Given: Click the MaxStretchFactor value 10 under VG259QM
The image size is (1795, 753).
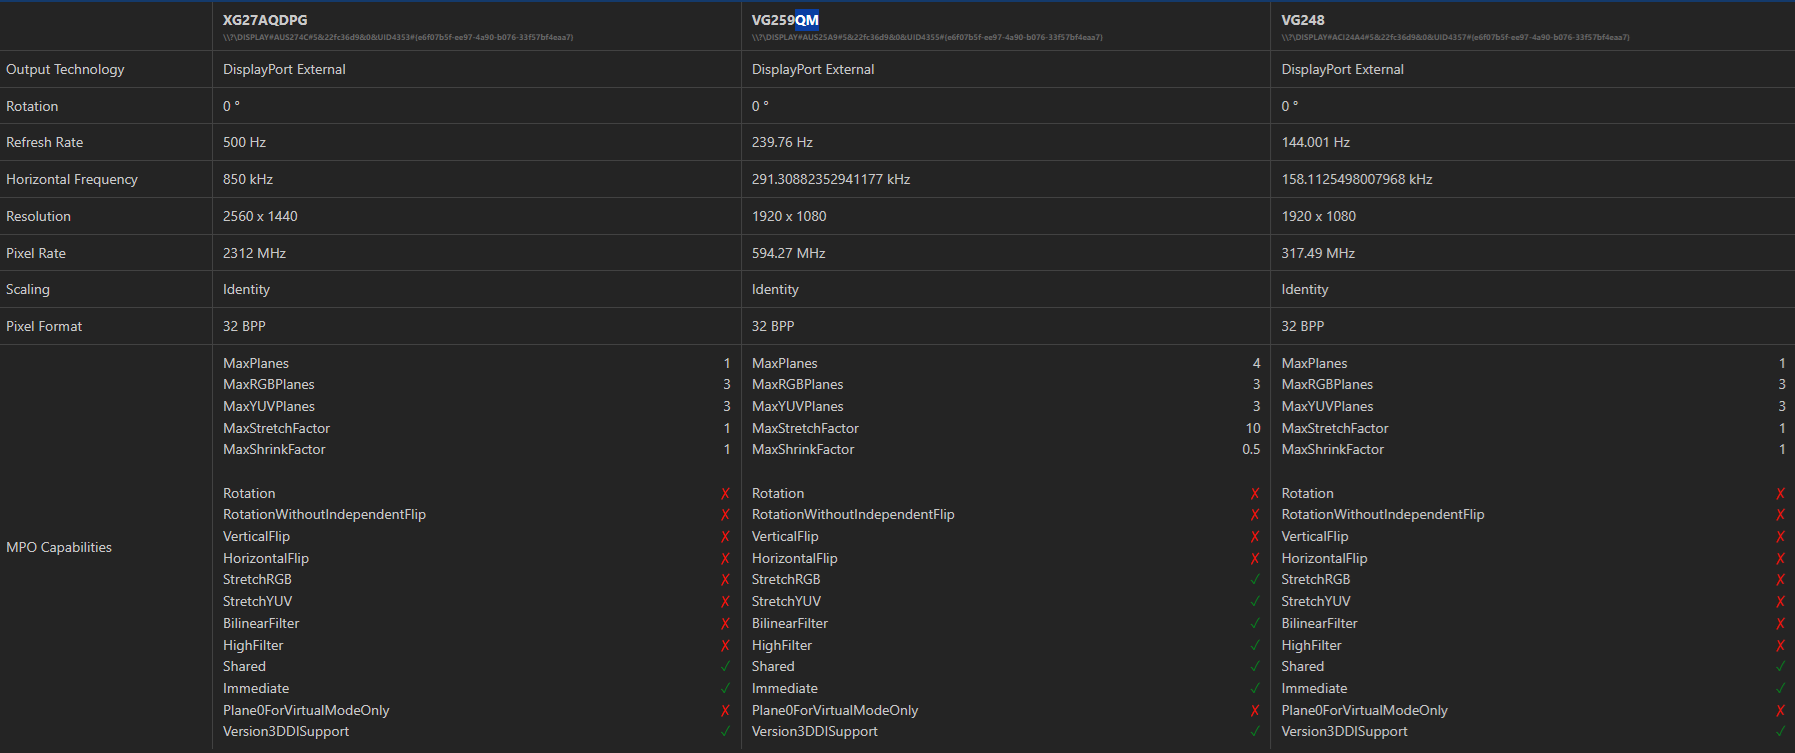Looking at the screenshot, I should (1253, 429).
